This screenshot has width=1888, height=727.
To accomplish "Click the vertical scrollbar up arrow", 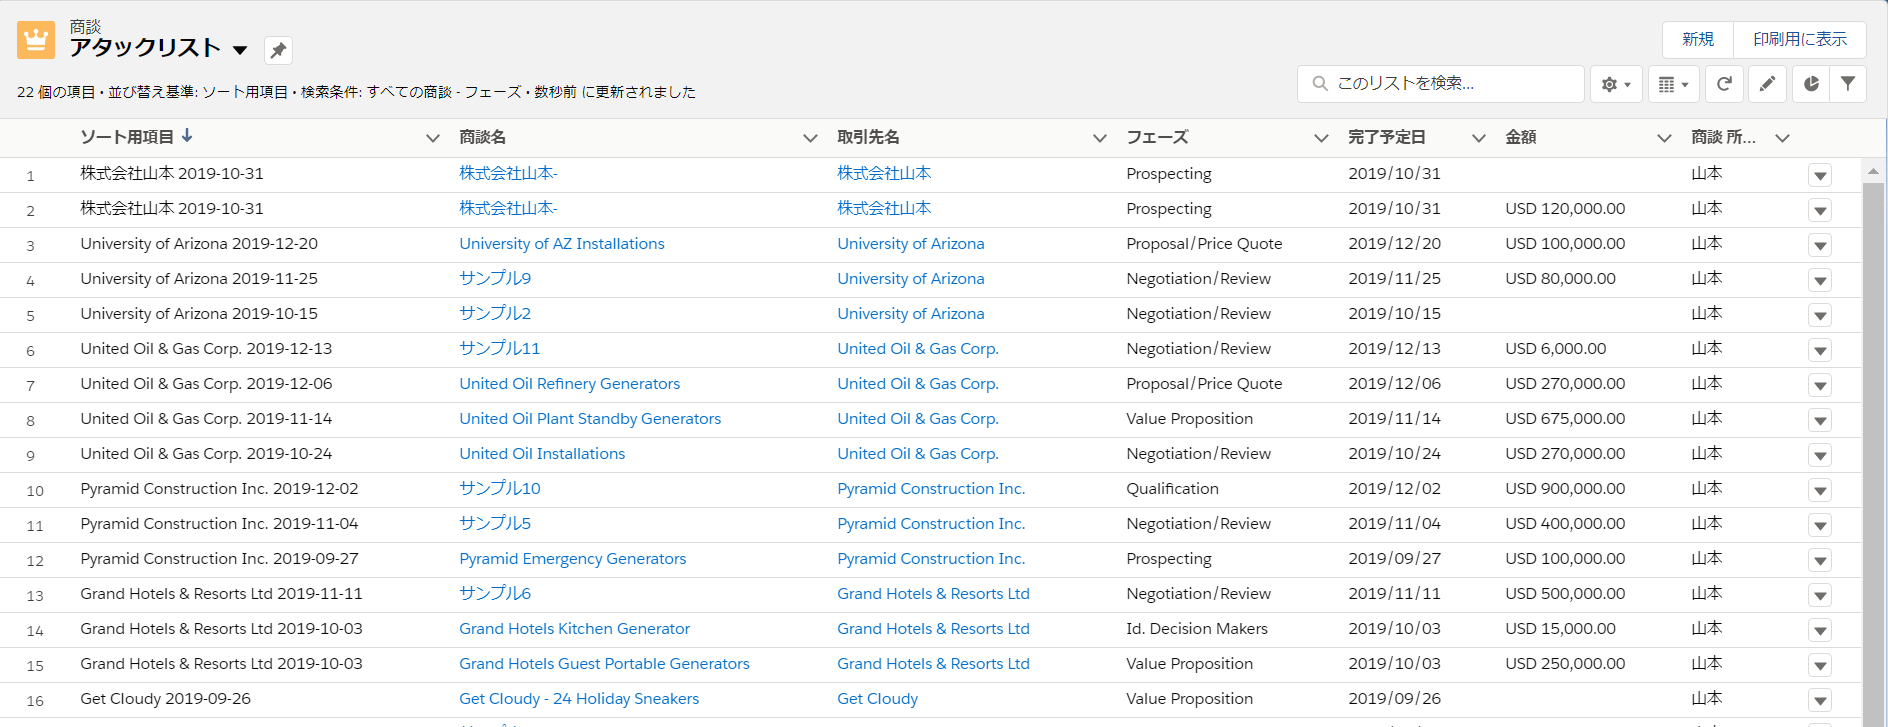I will click(x=1873, y=172).
